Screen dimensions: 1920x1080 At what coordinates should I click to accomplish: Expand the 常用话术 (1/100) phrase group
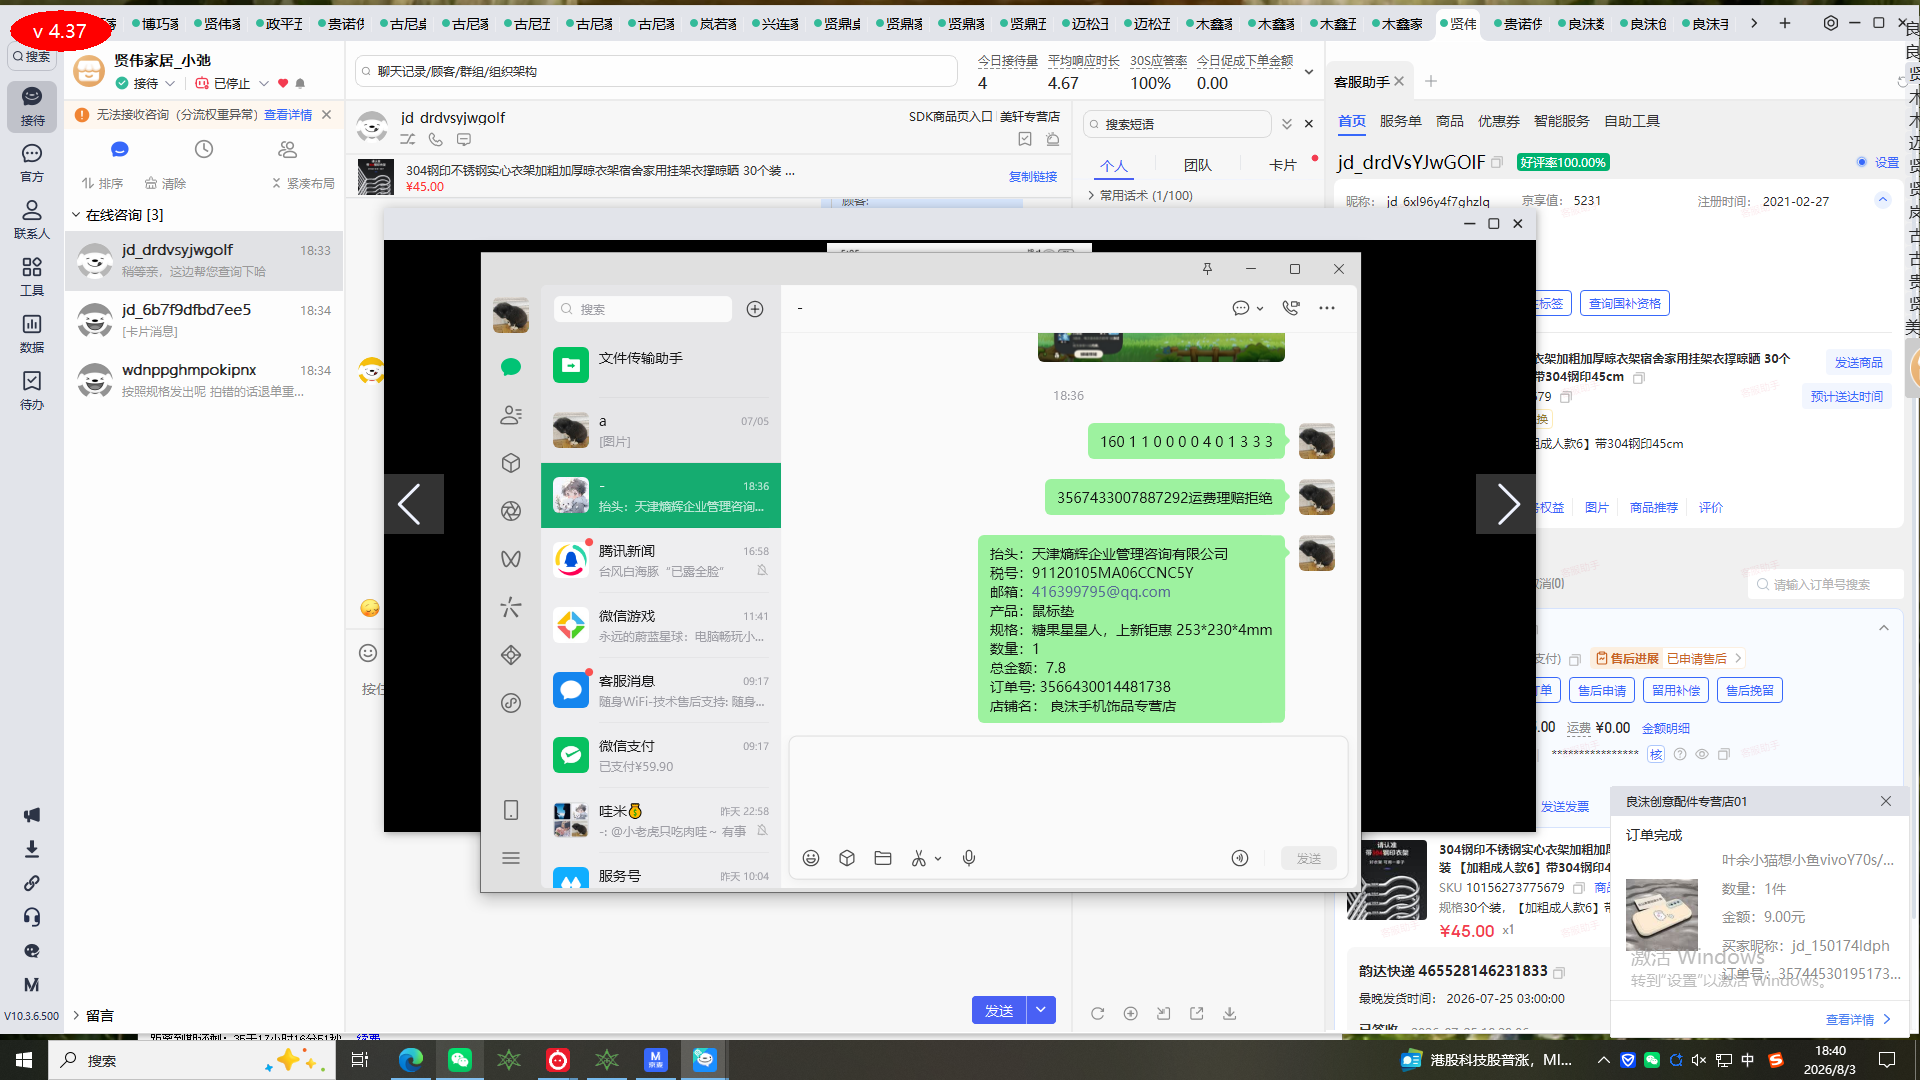[1140, 195]
